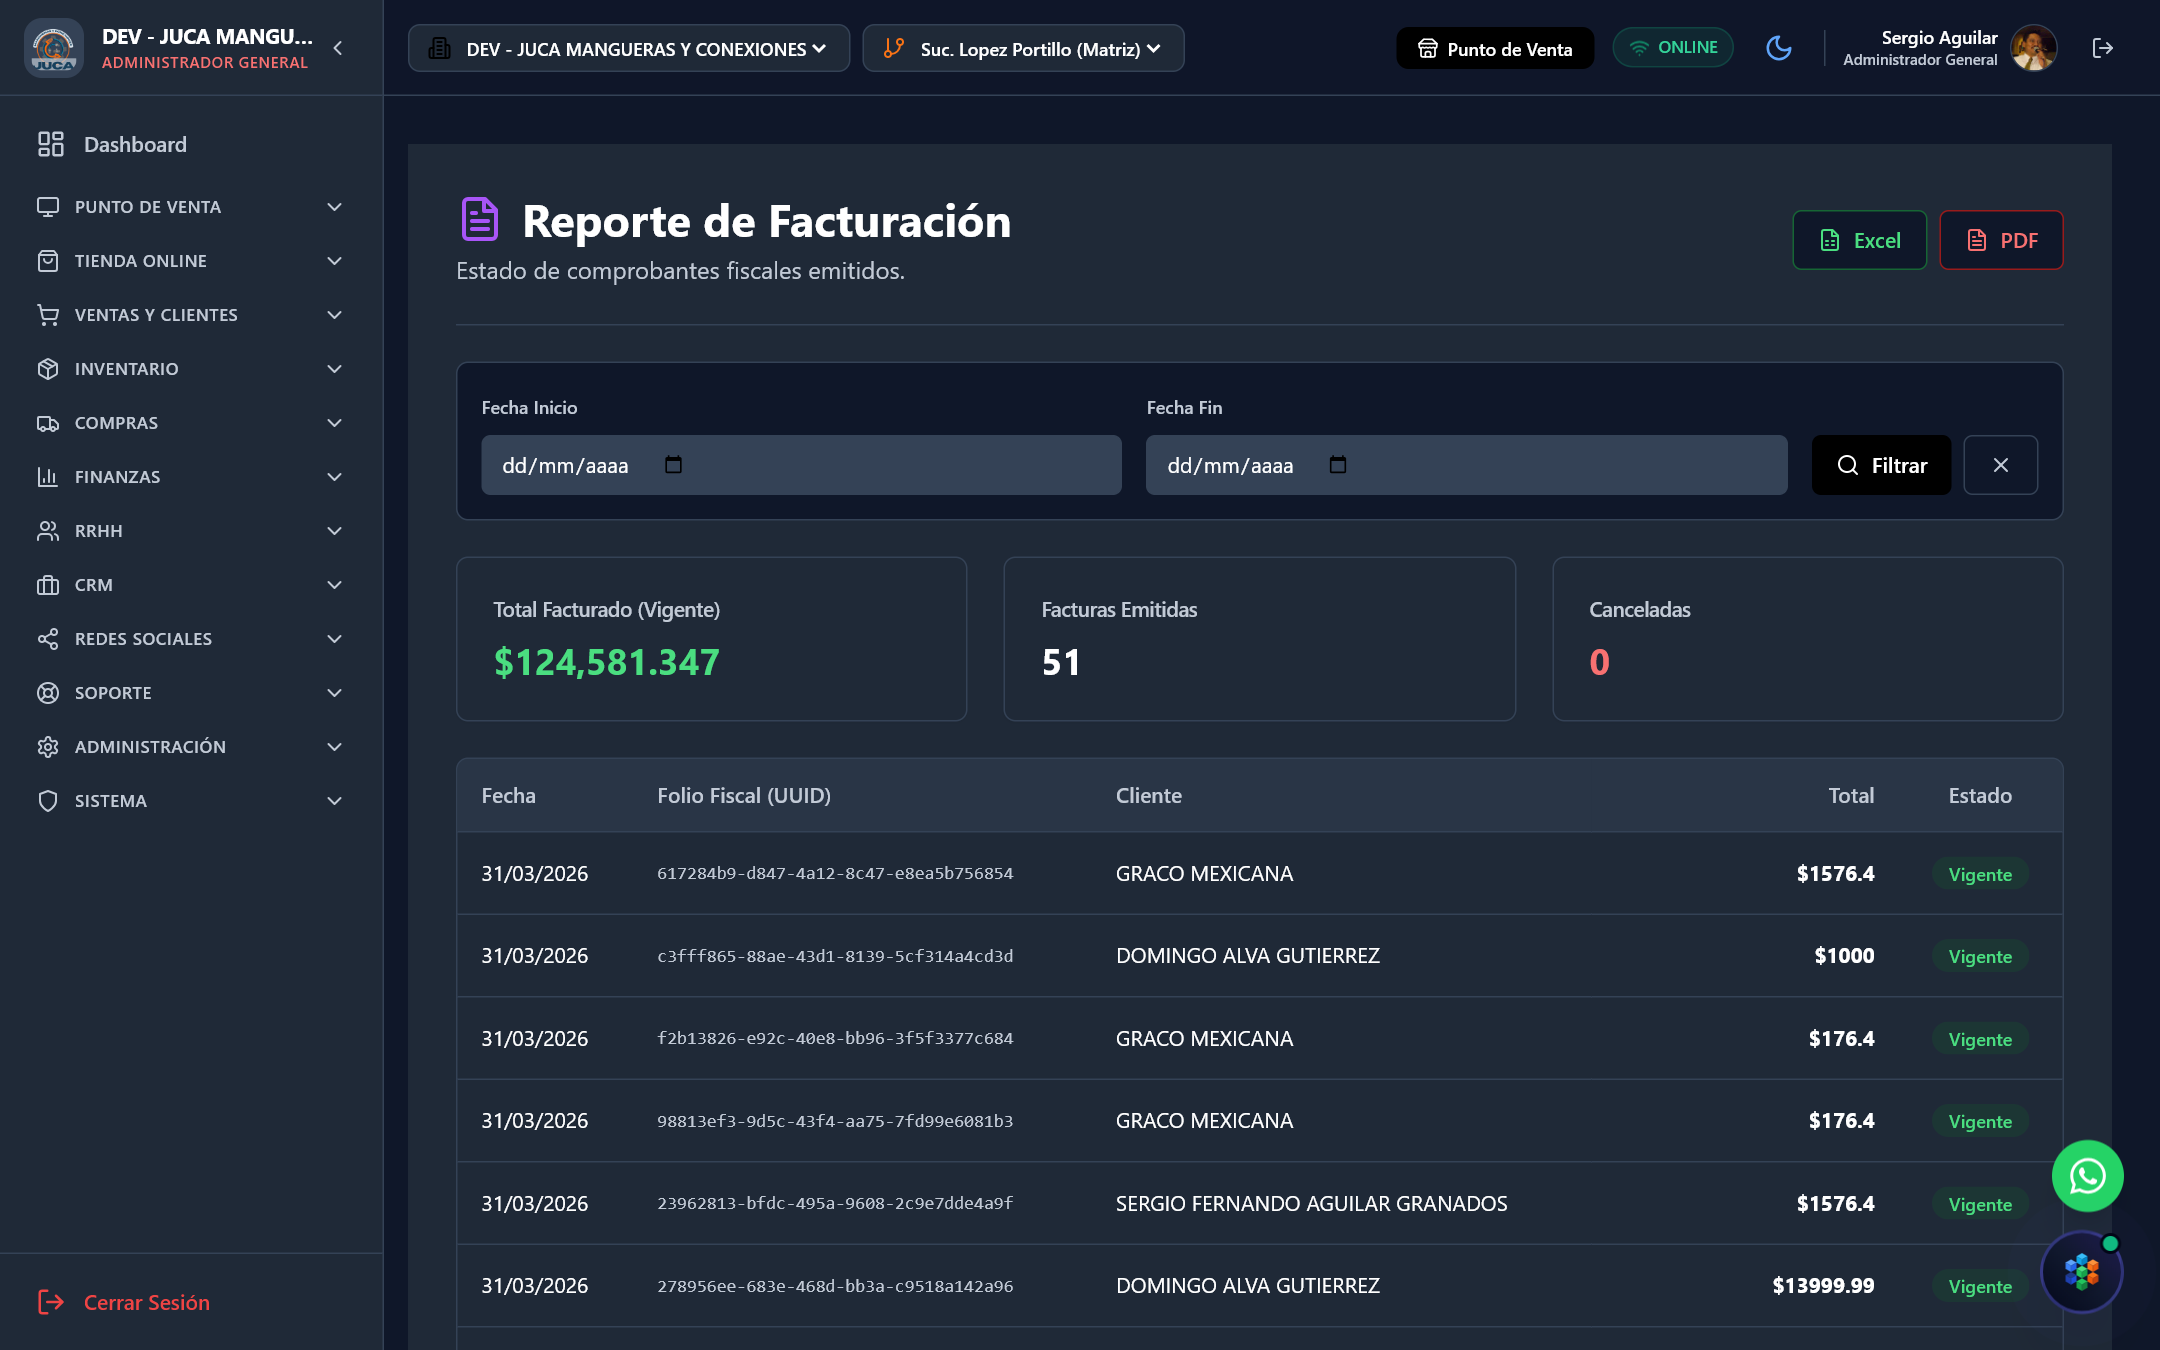Click the ONLINE status indicator
The image size is (2160, 1350).
coord(1673,48)
